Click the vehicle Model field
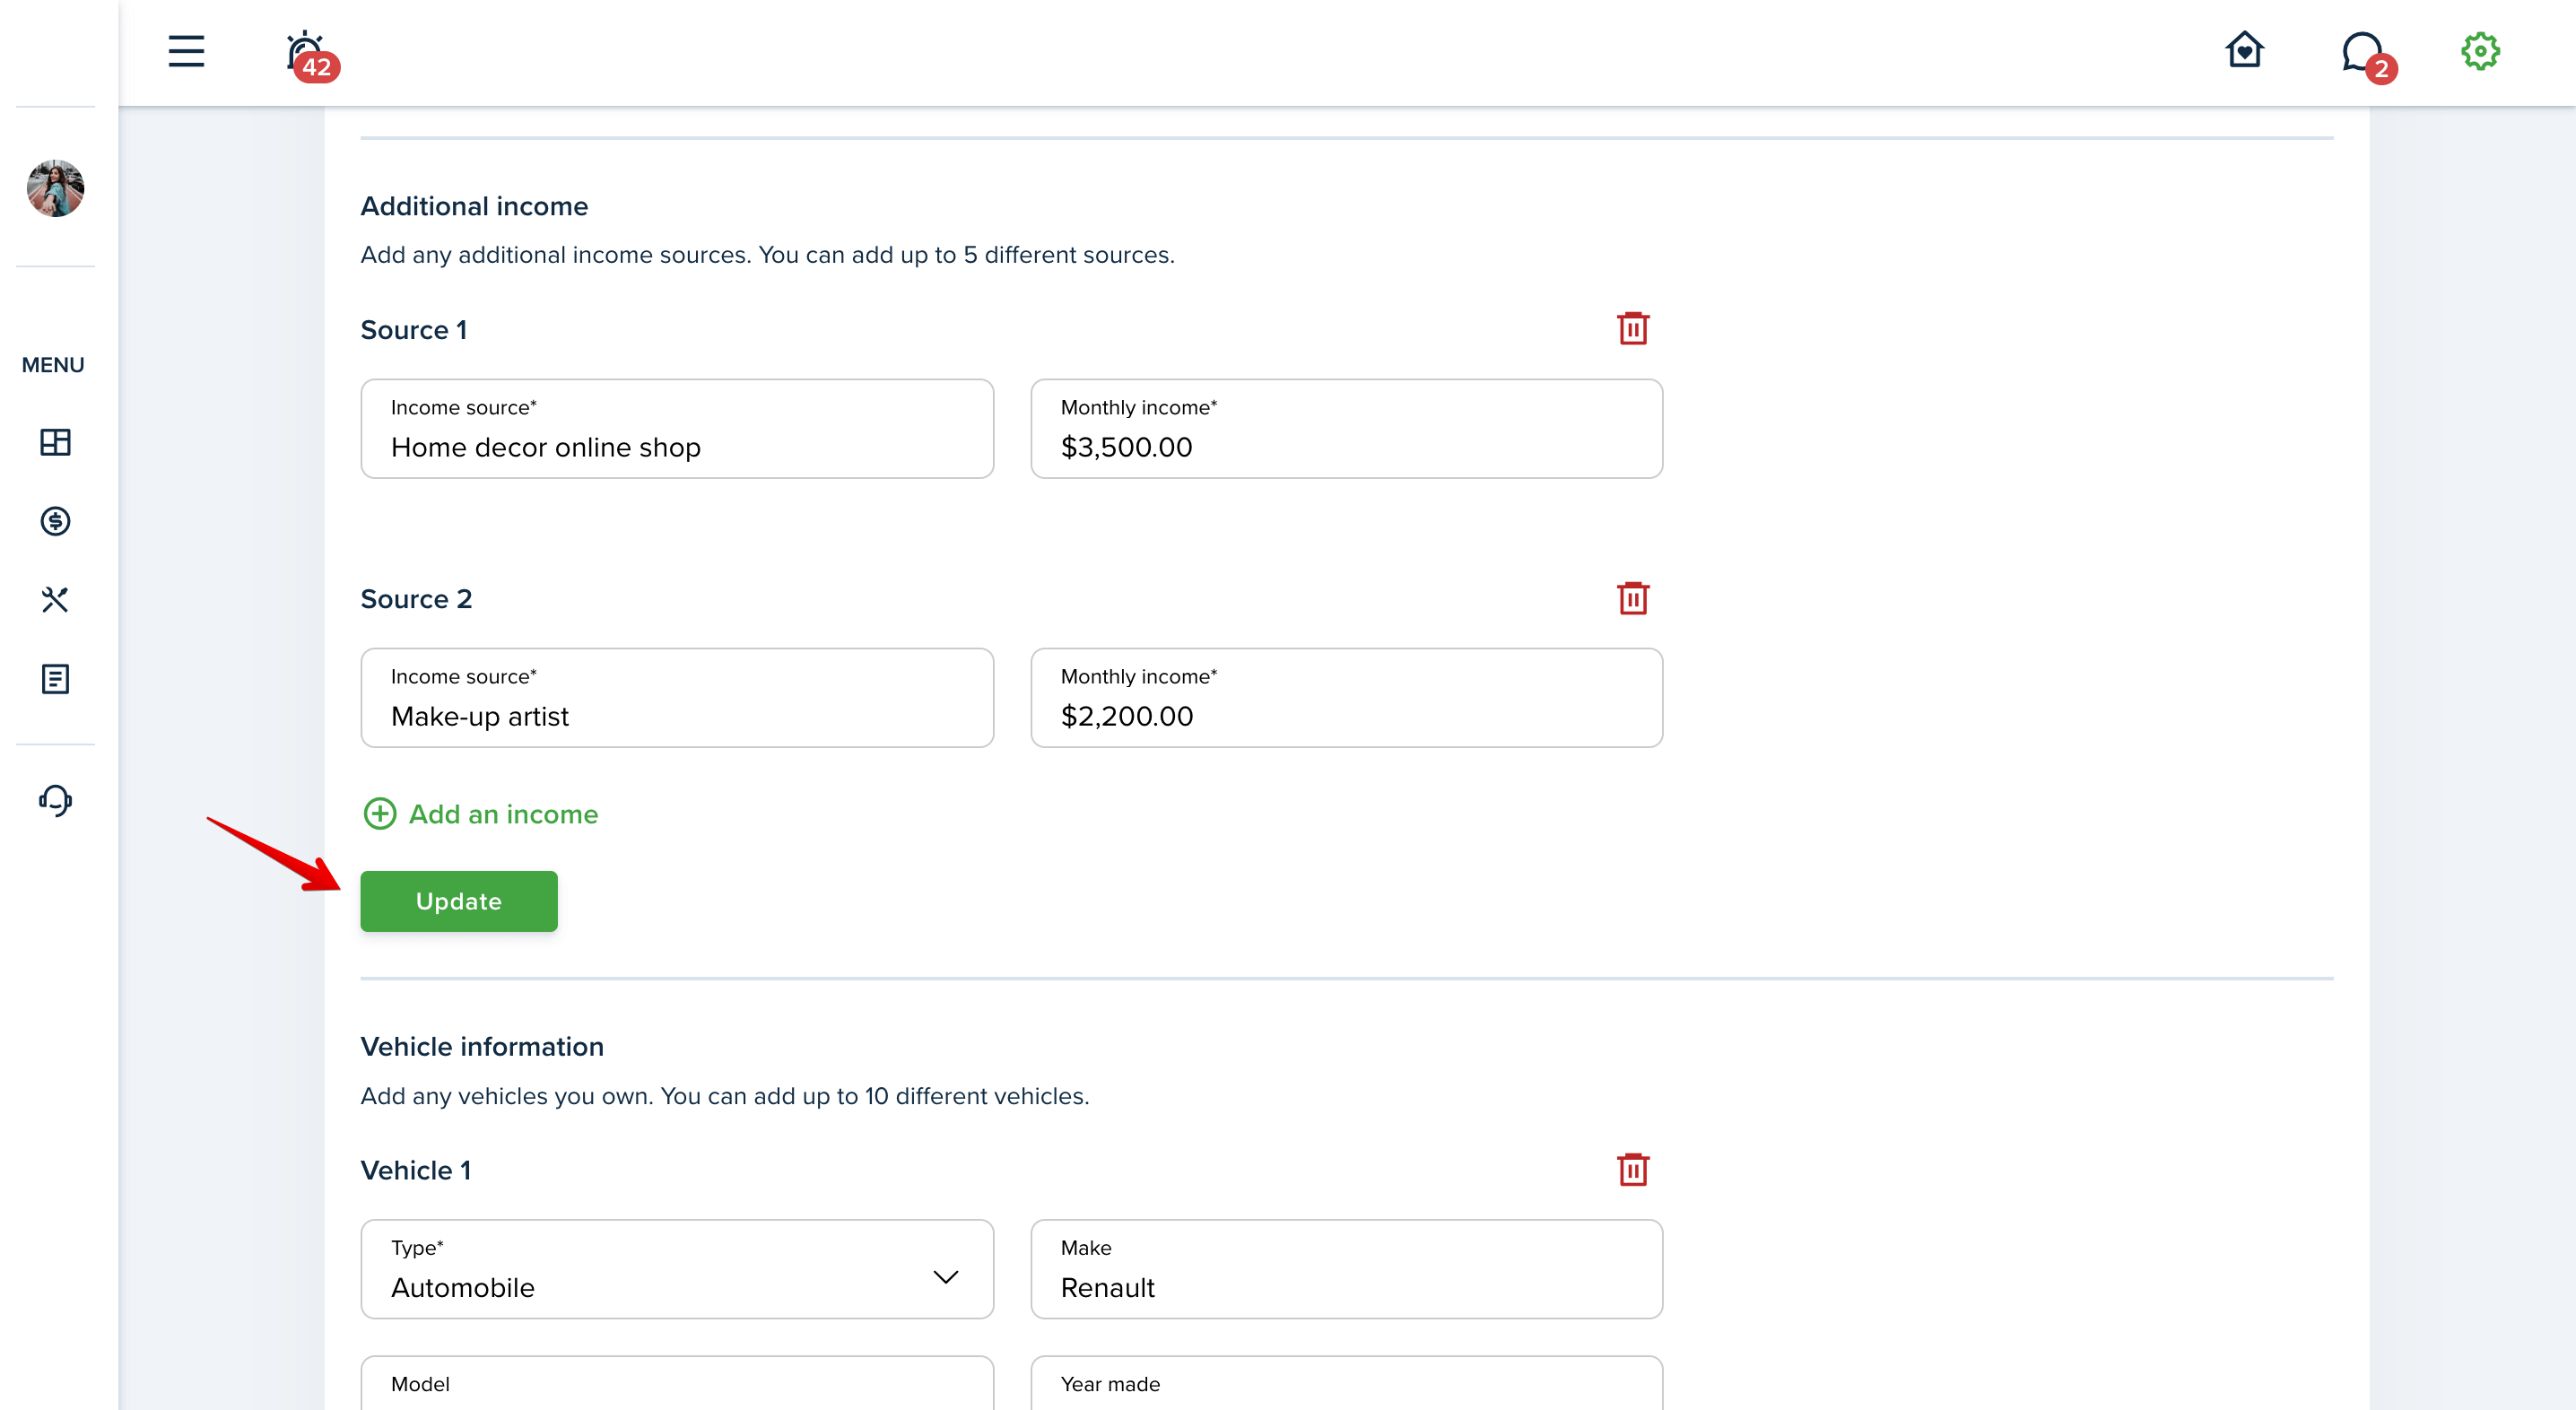Image resolution: width=2576 pixels, height=1410 pixels. coord(677,1383)
